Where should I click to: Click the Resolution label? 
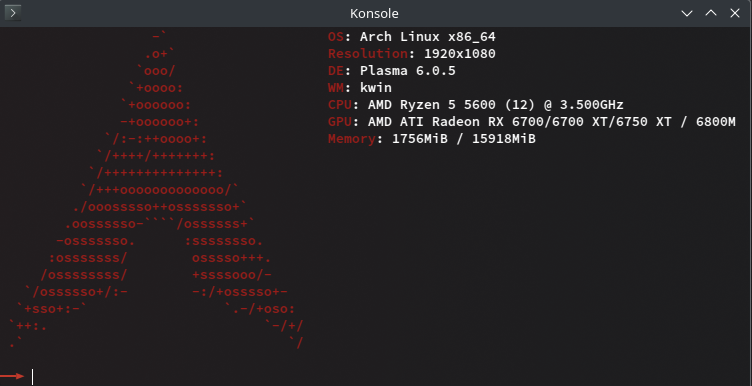click(x=368, y=54)
